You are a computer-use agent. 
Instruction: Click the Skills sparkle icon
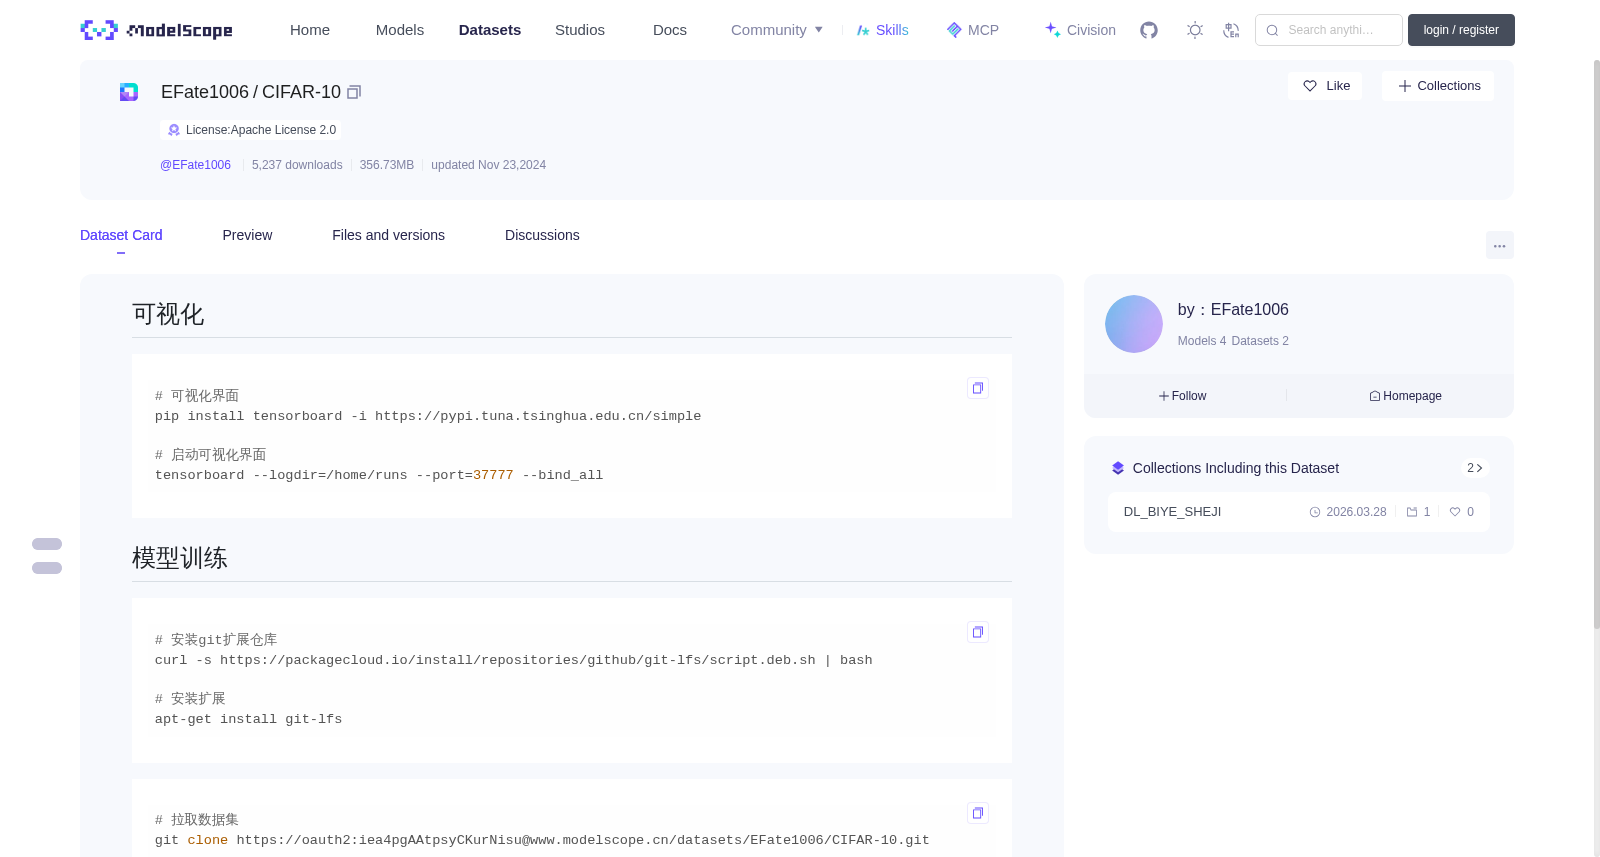pyautogui.click(x=863, y=30)
